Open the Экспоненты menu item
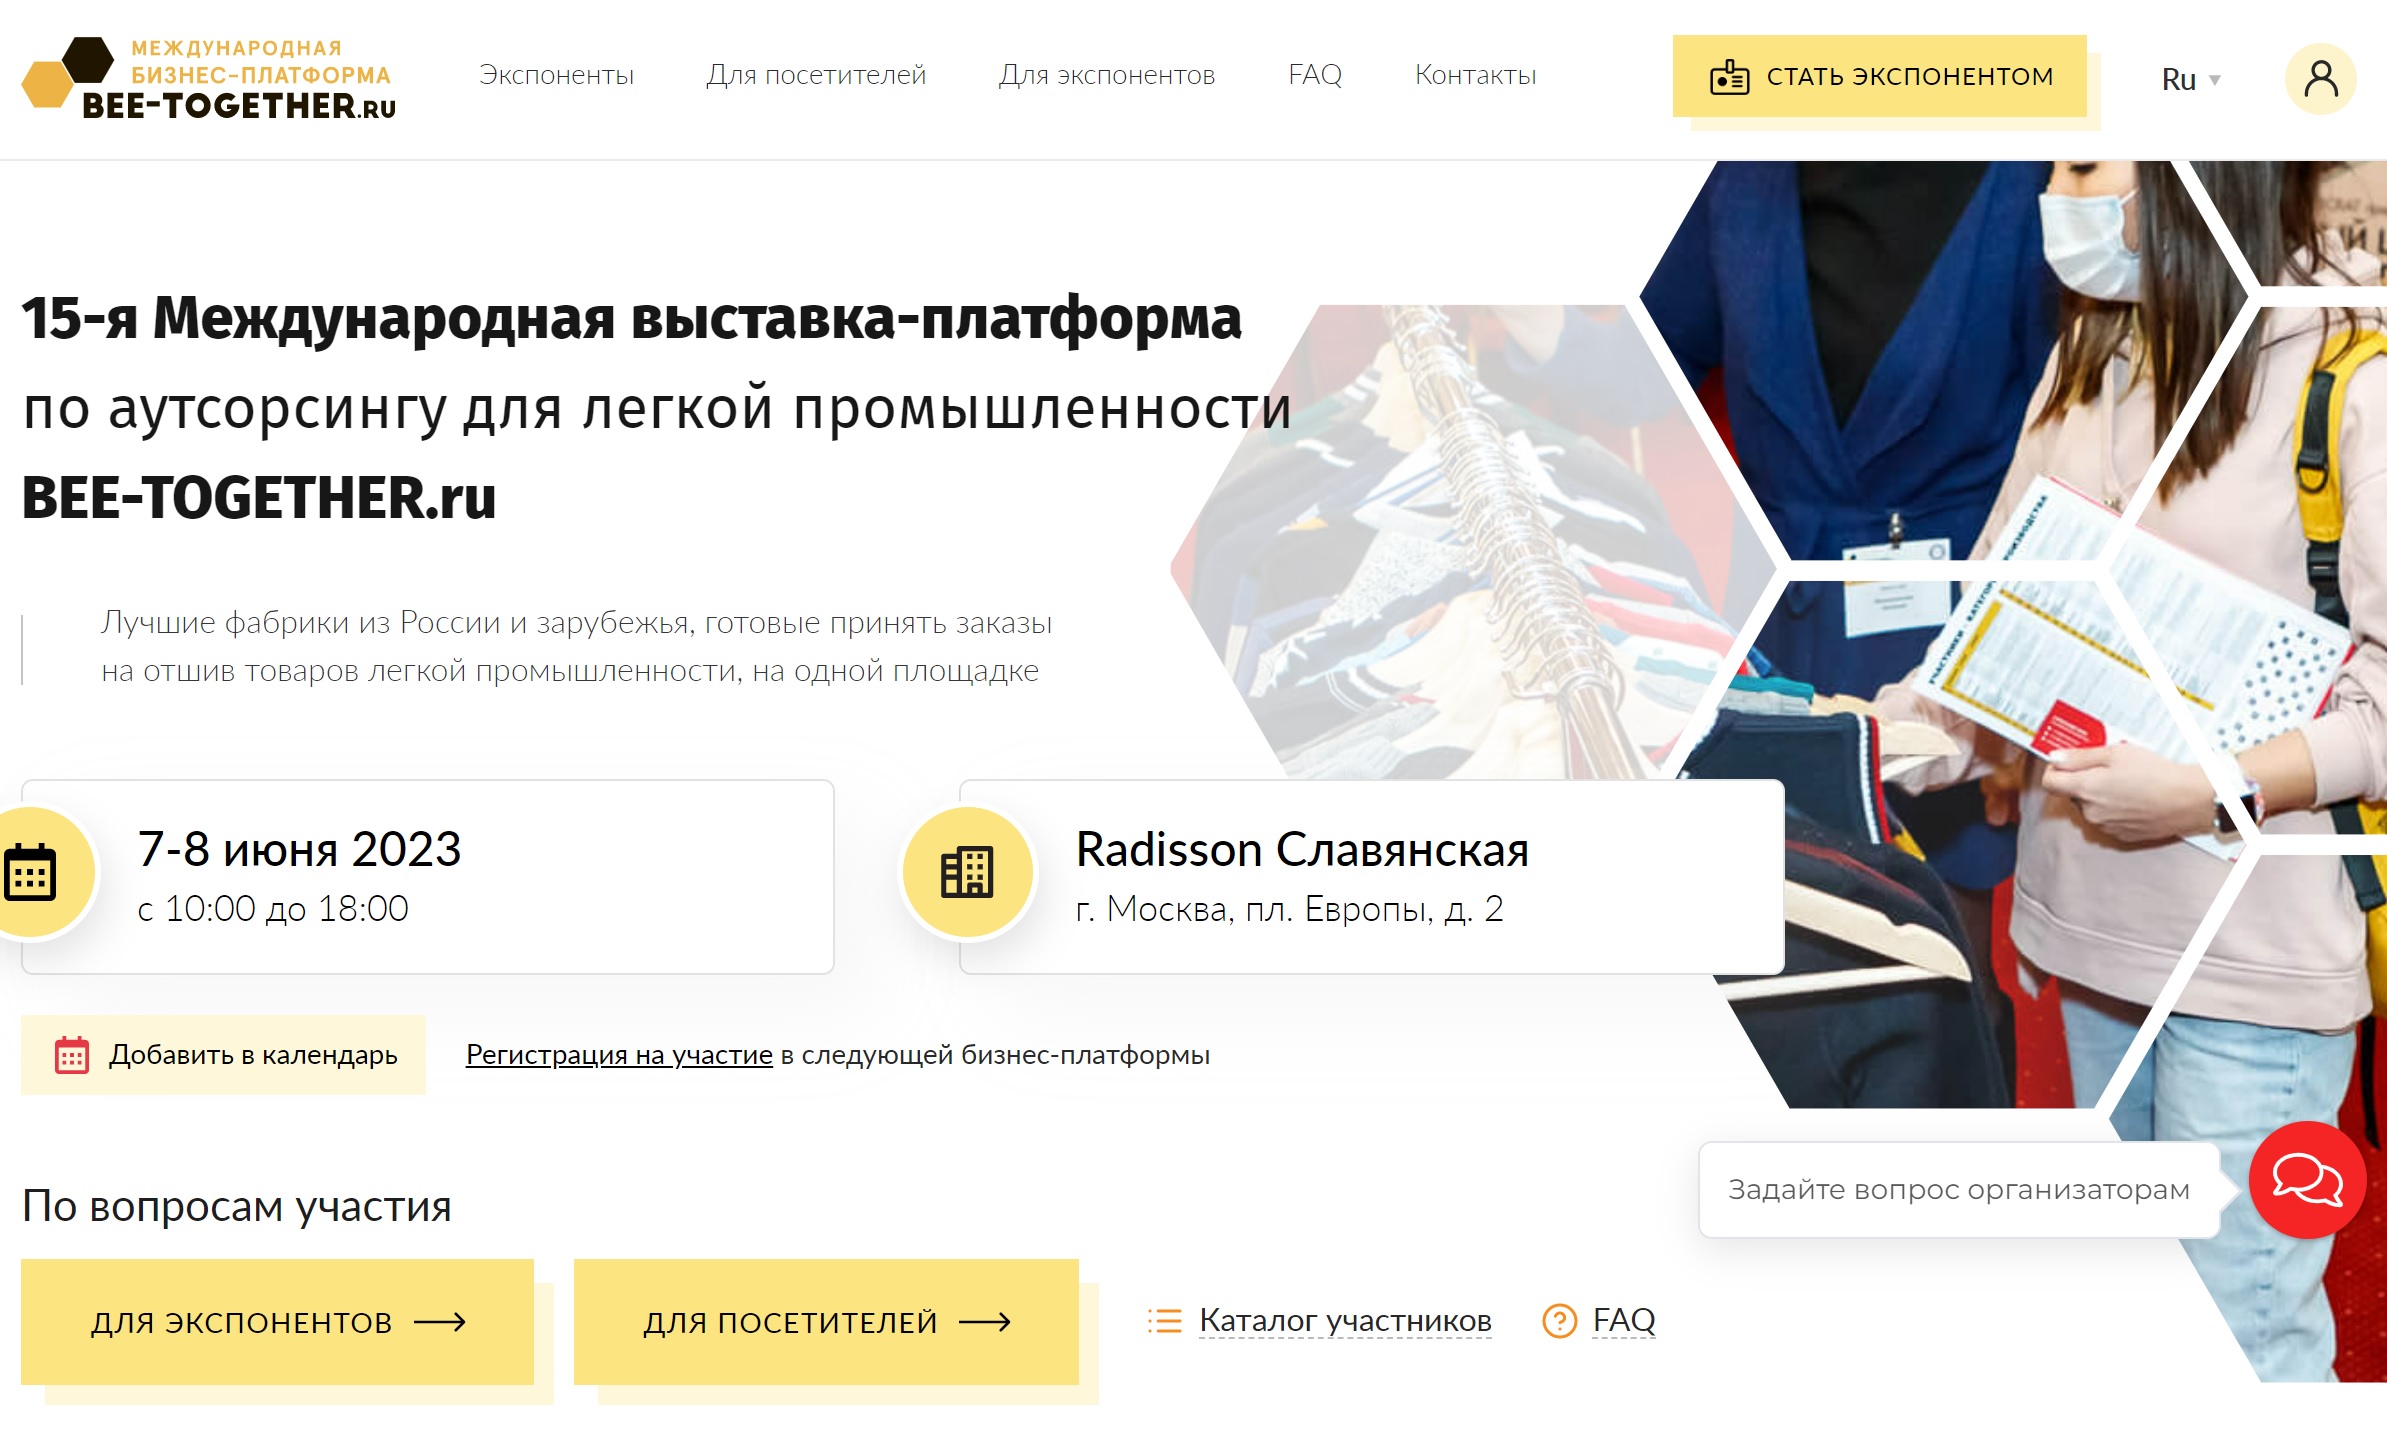Image resolution: width=2387 pixels, height=1429 pixels. pos(556,75)
